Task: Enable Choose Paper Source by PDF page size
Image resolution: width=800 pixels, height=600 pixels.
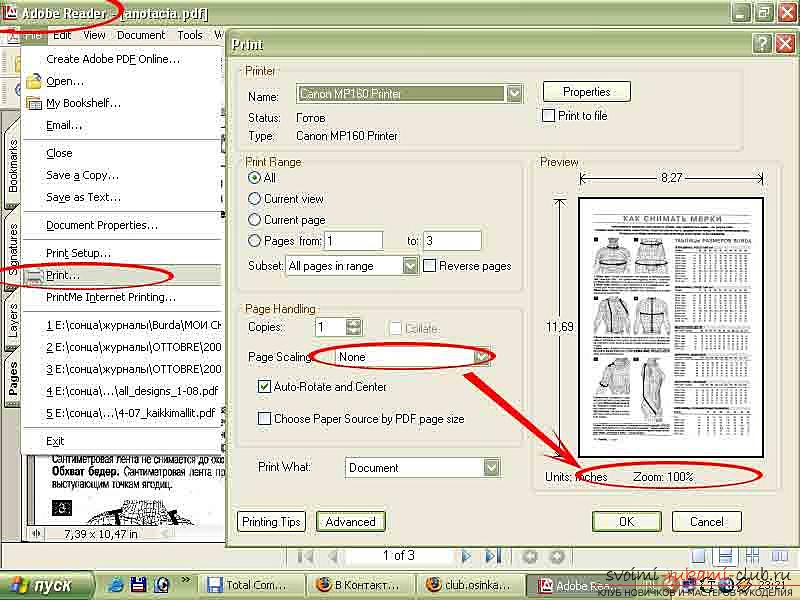Action: tap(264, 419)
